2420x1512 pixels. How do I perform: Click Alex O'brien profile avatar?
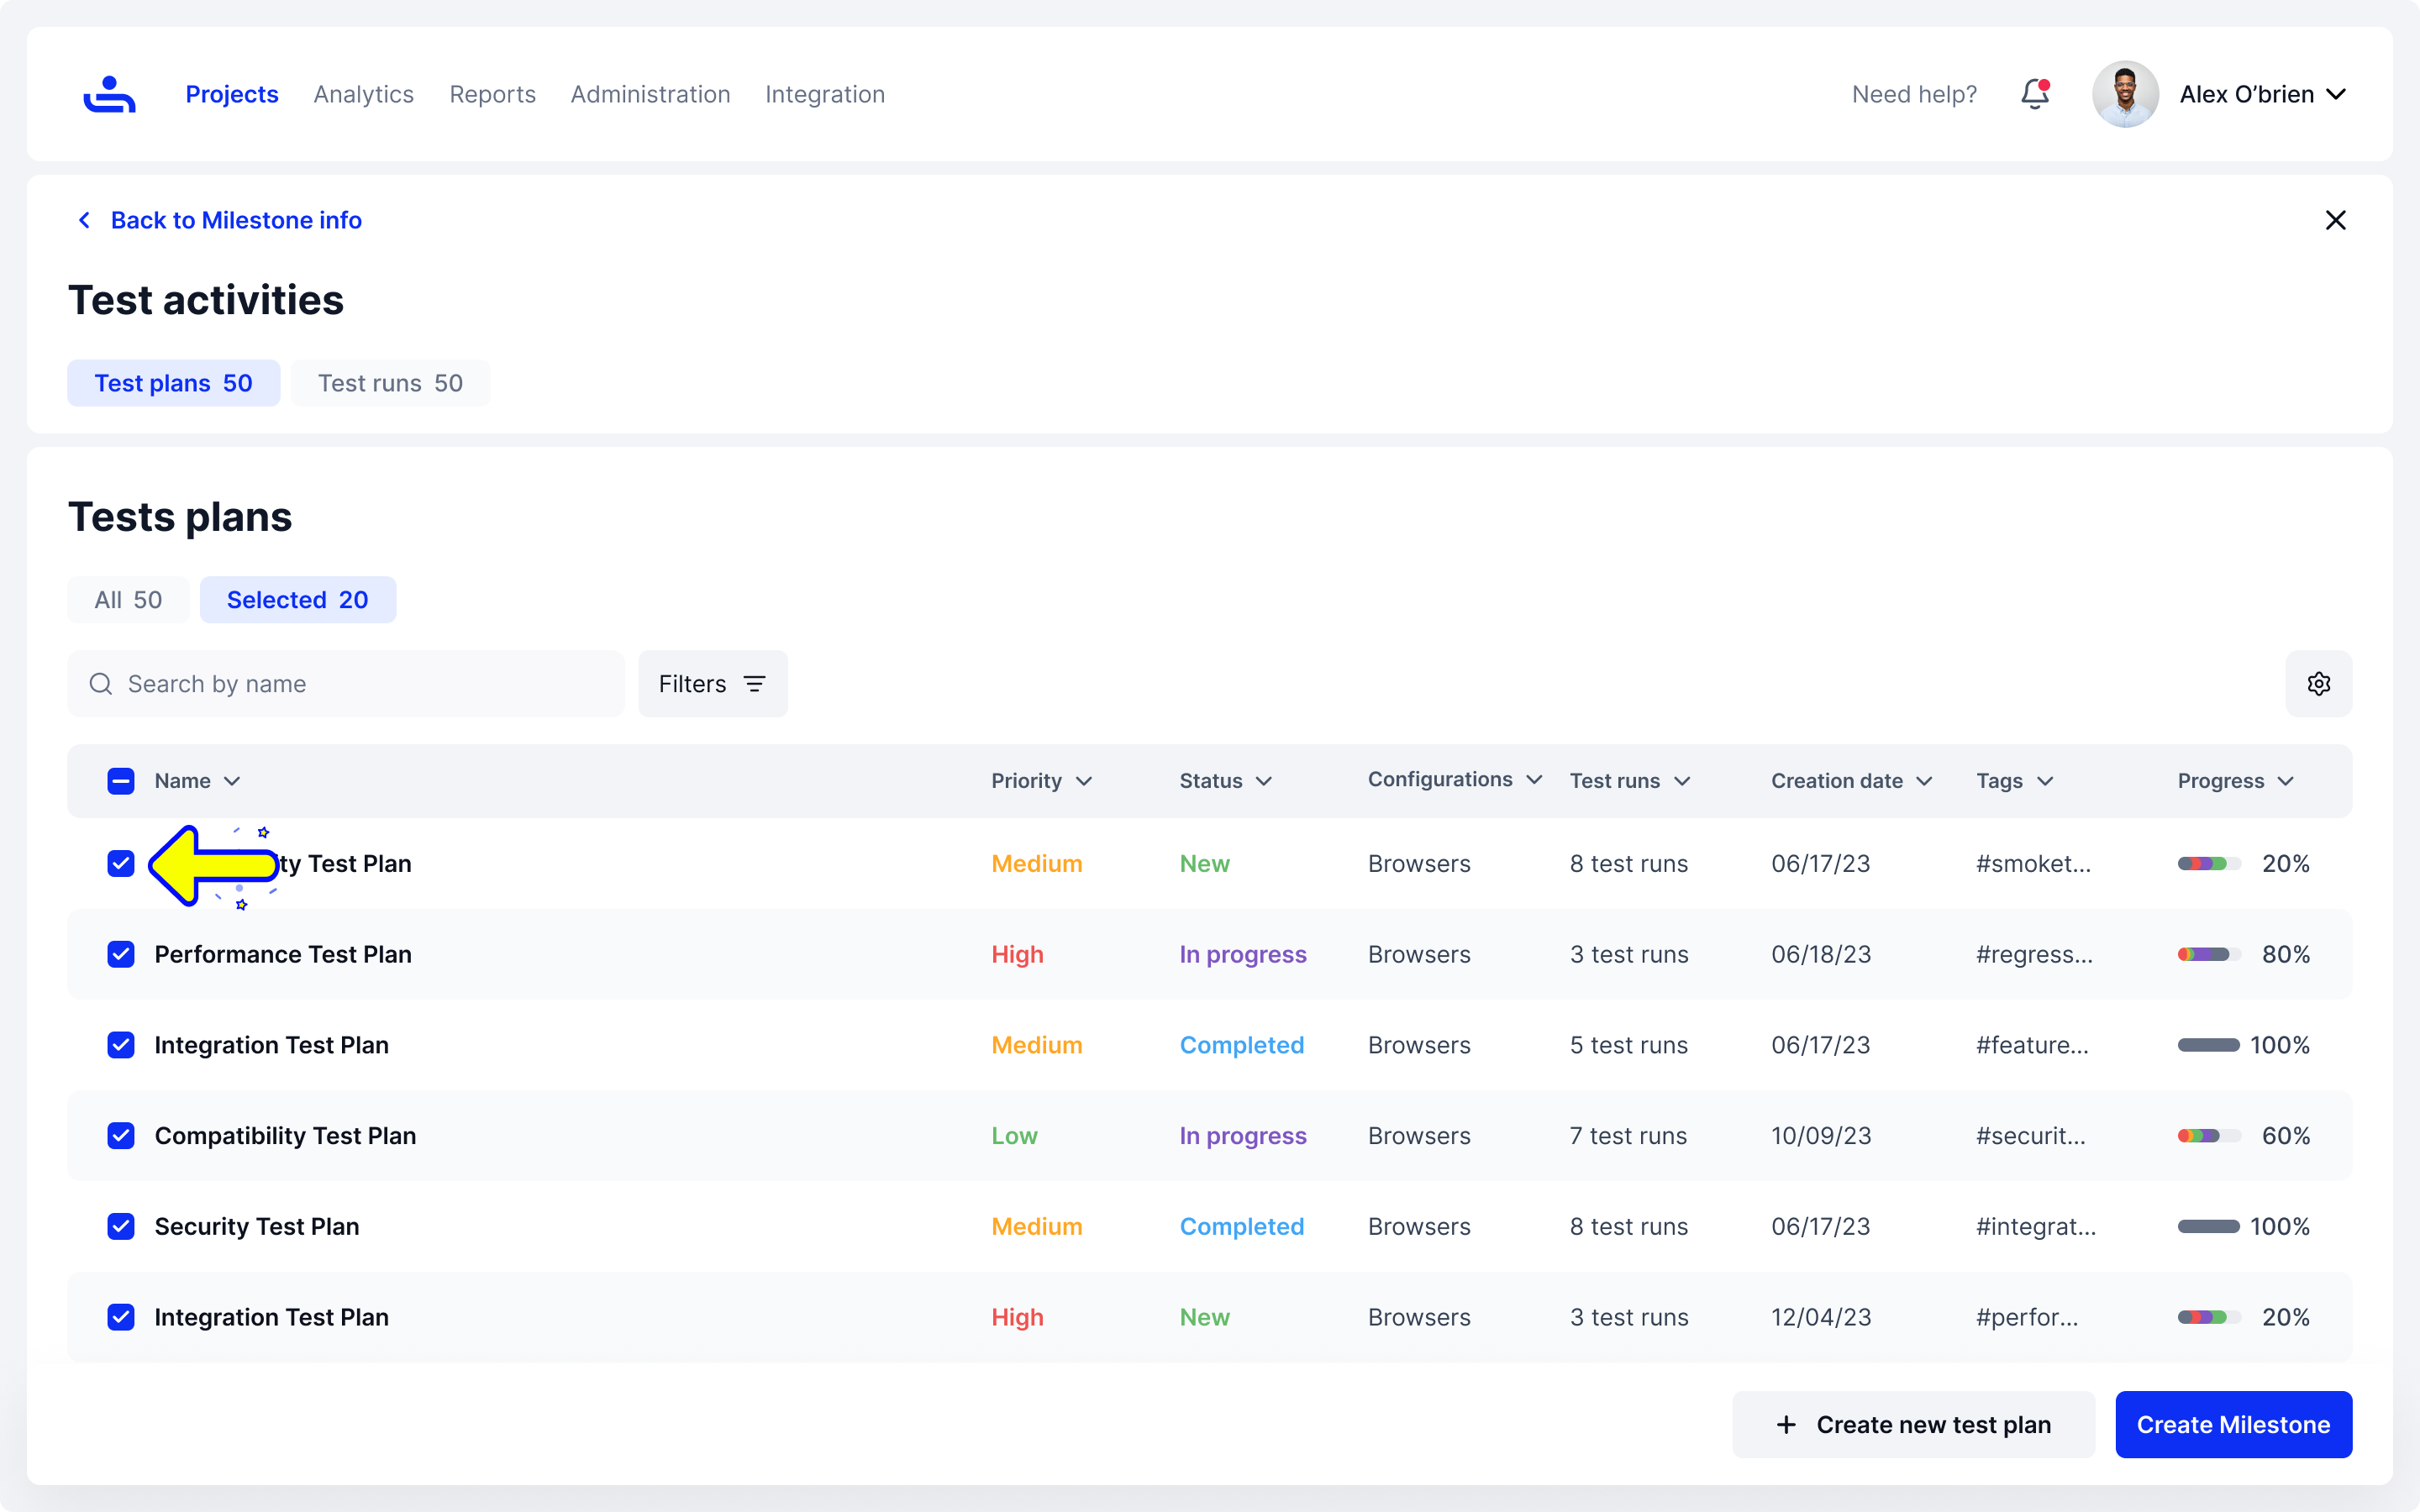coord(2125,94)
